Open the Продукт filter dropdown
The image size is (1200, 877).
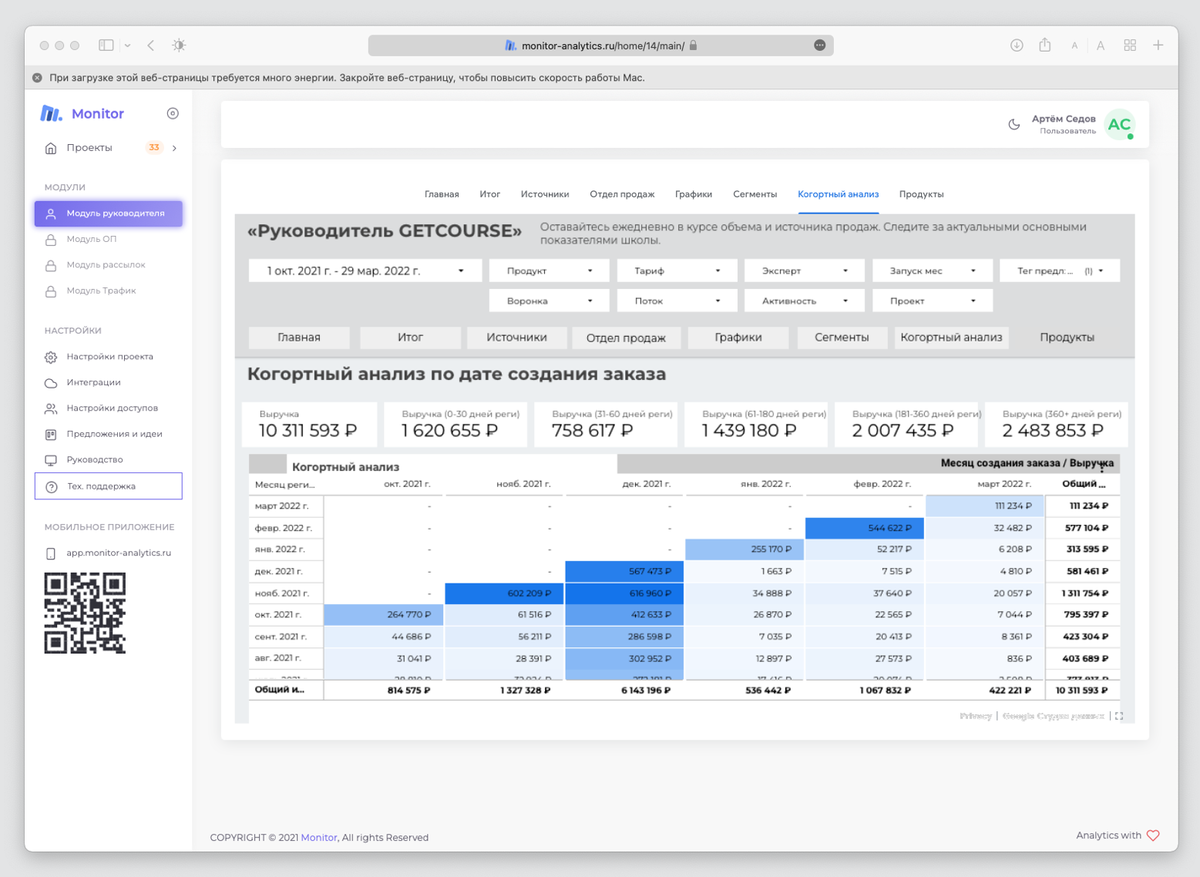pos(550,271)
